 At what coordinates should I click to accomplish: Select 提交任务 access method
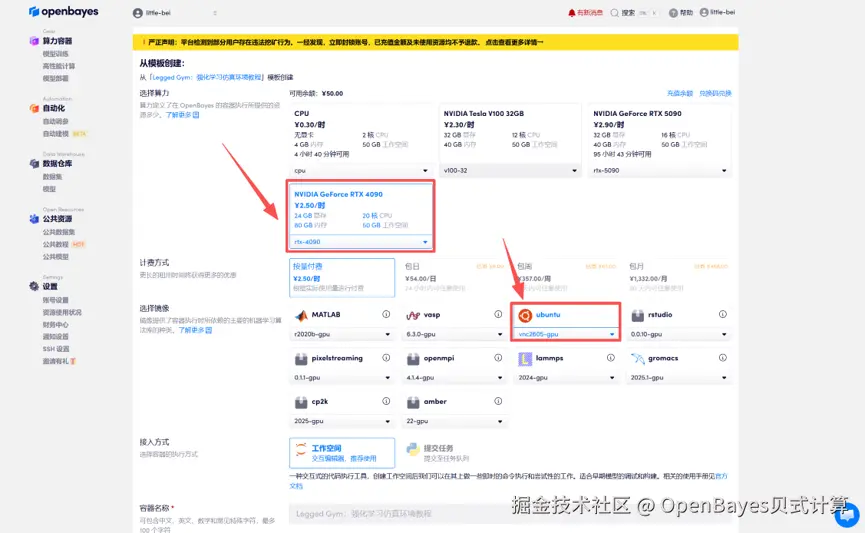(454, 452)
